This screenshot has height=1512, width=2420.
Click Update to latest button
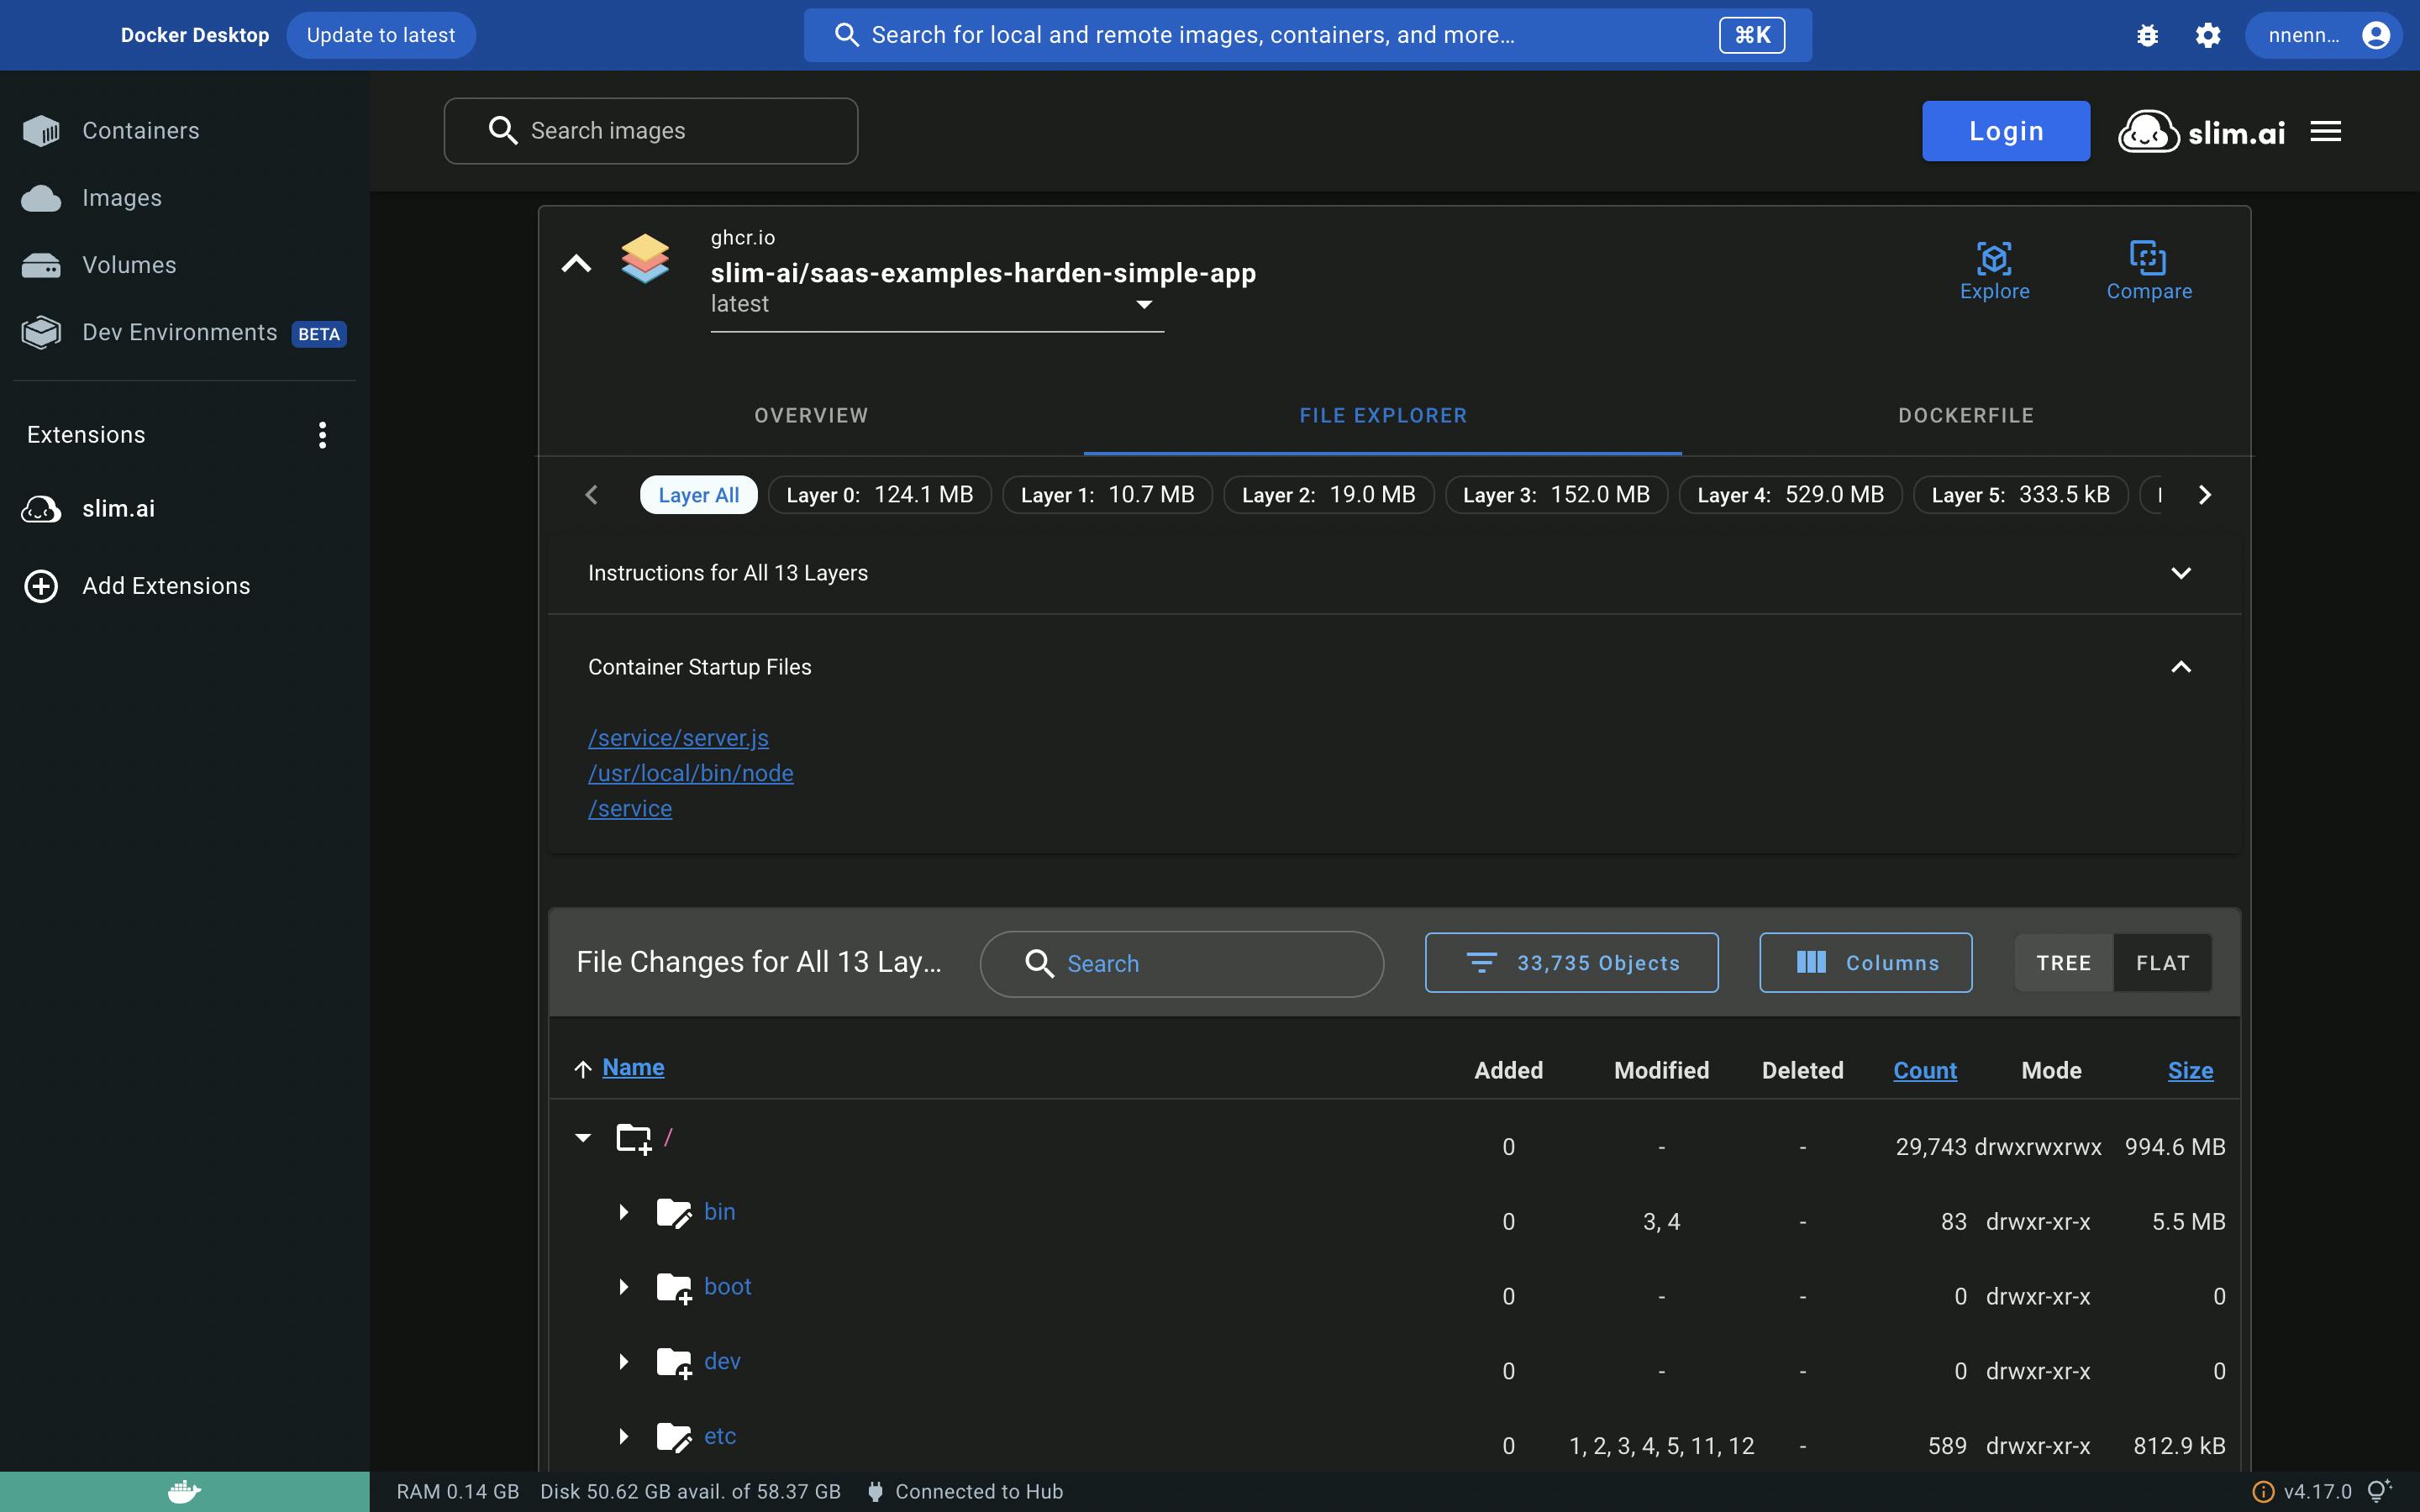click(x=380, y=35)
